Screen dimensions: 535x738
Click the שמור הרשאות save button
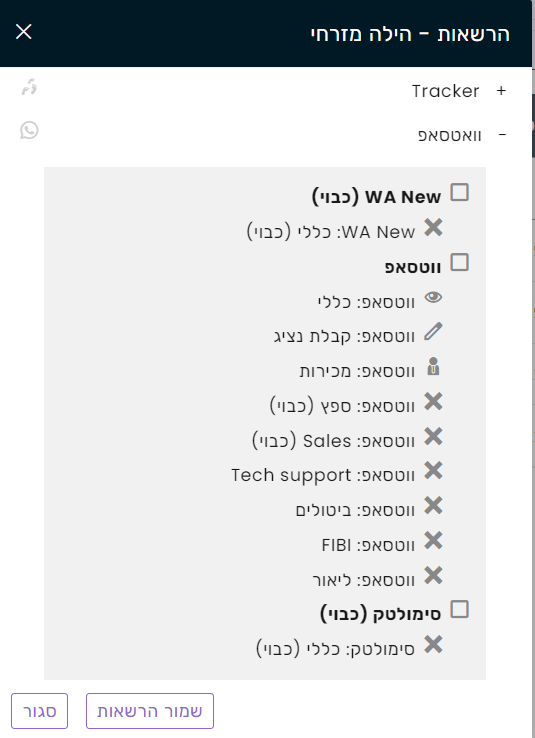(x=150, y=711)
